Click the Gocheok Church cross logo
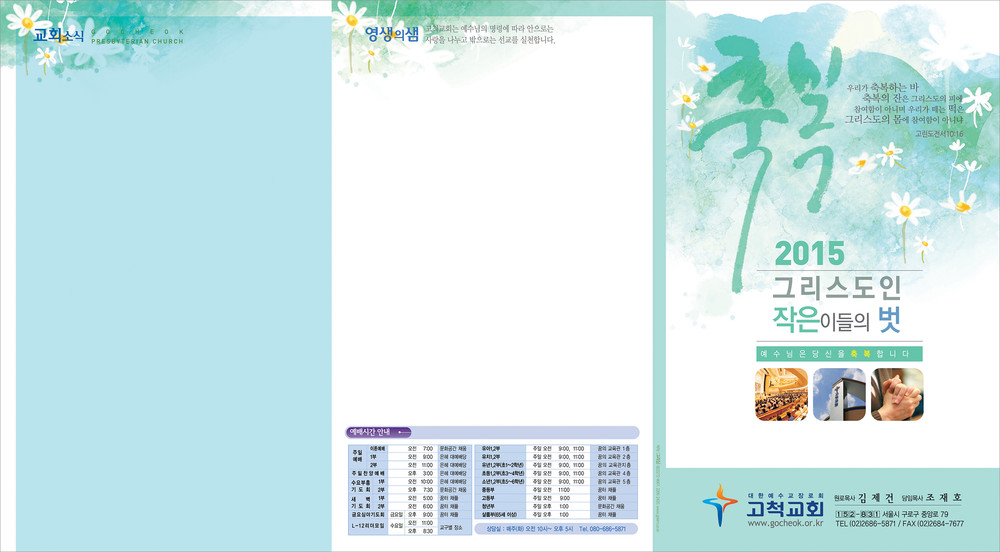Viewport: 1000px width, 552px height. pos(722,507)
